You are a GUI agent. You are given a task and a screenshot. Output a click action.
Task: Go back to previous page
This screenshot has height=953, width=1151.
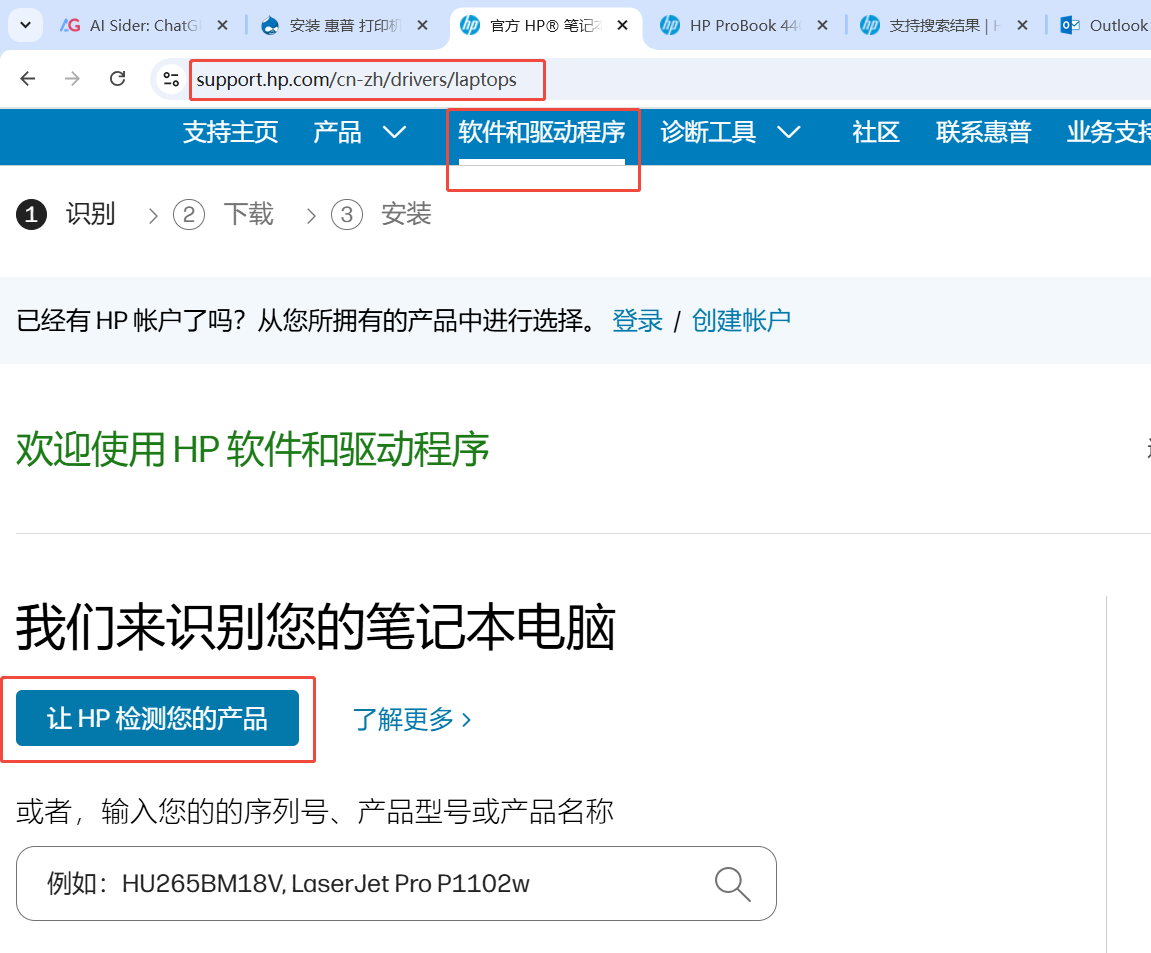[28, 79]
